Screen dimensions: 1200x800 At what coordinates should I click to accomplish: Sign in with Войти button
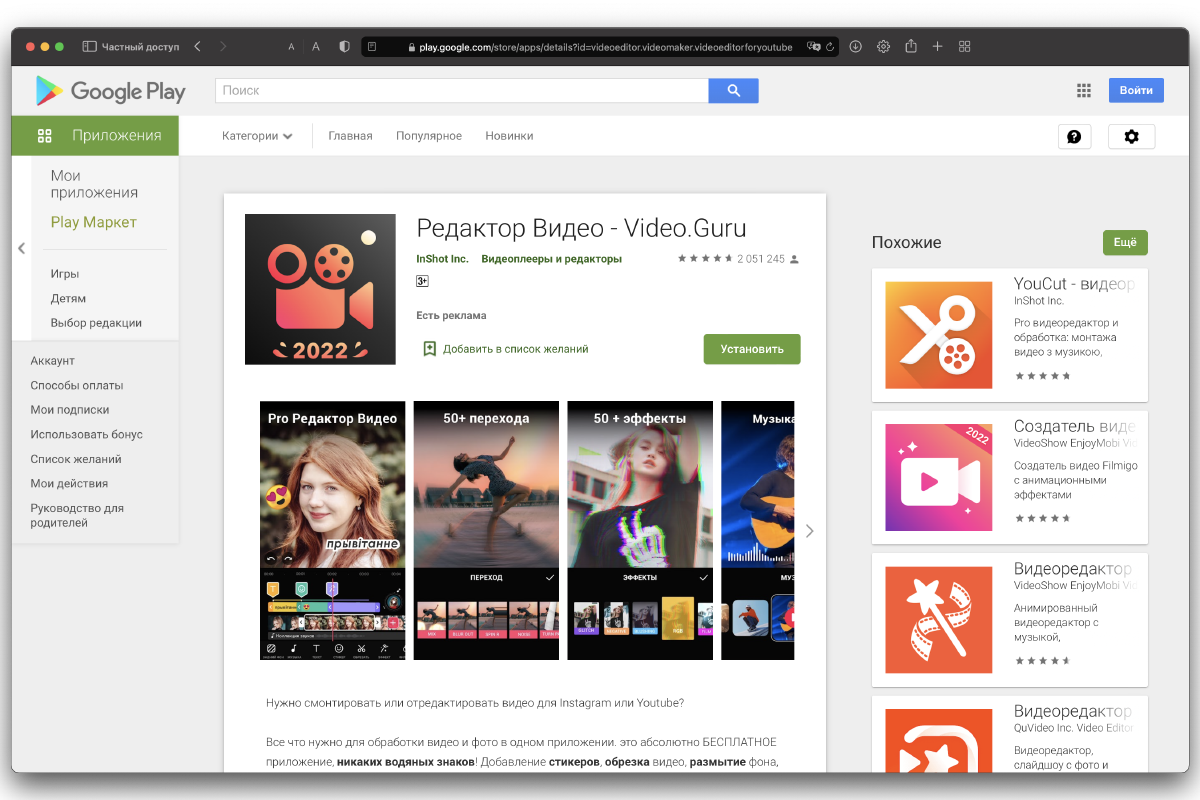click(x=1136, y=90)
